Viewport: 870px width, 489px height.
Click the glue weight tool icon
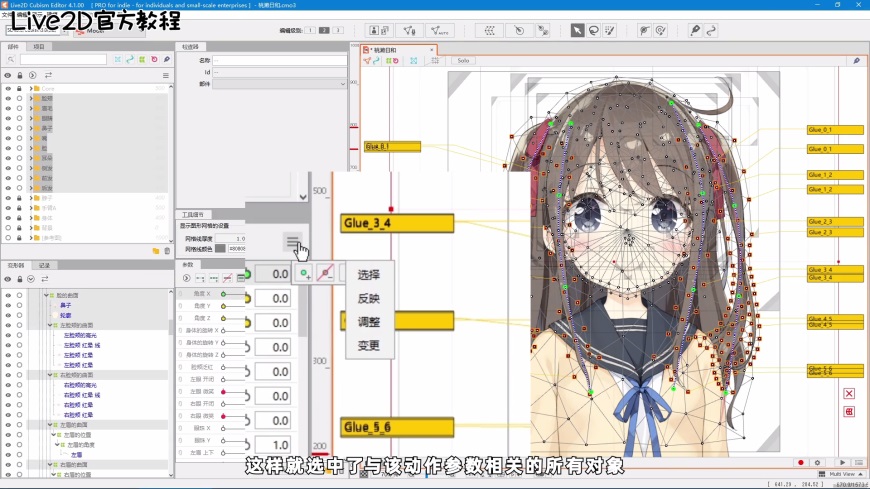click(x=660, y=31)
